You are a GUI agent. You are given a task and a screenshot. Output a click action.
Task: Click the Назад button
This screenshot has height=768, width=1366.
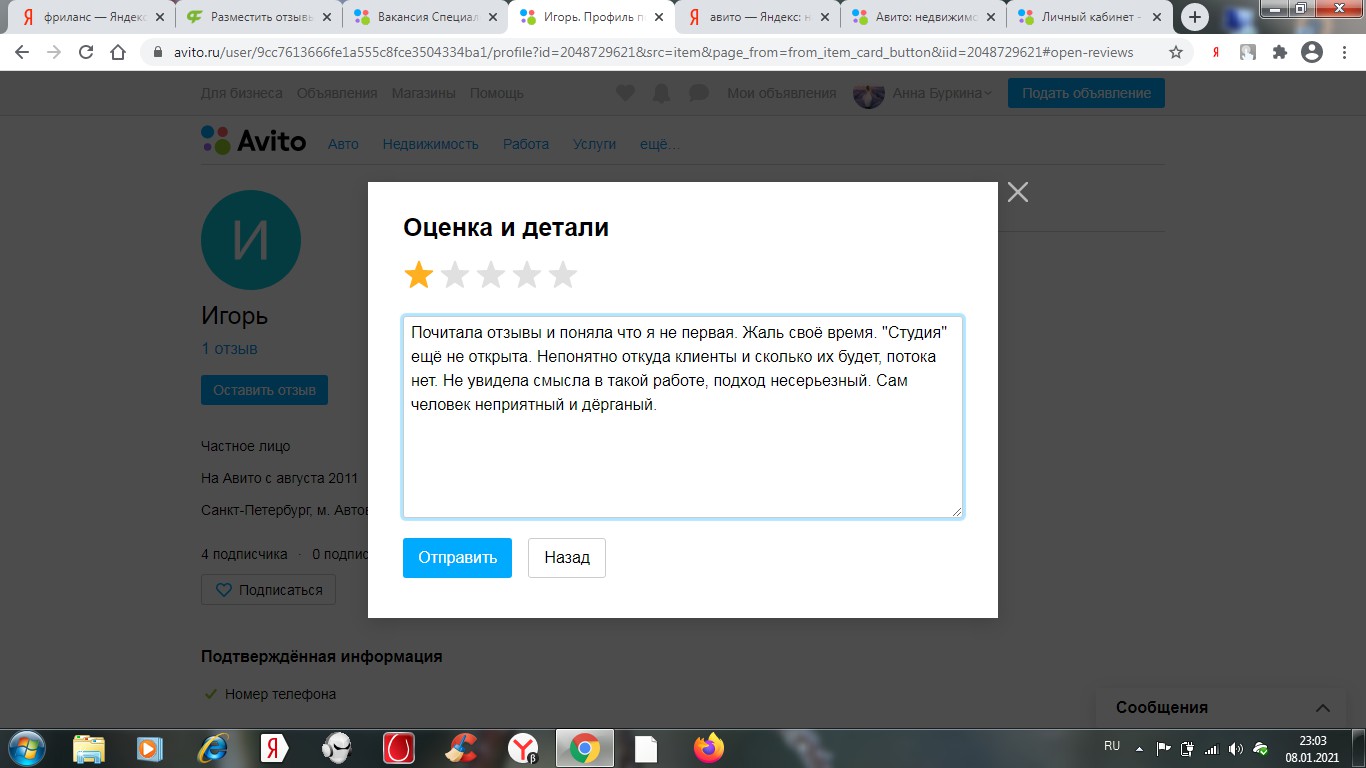[567, 558]
